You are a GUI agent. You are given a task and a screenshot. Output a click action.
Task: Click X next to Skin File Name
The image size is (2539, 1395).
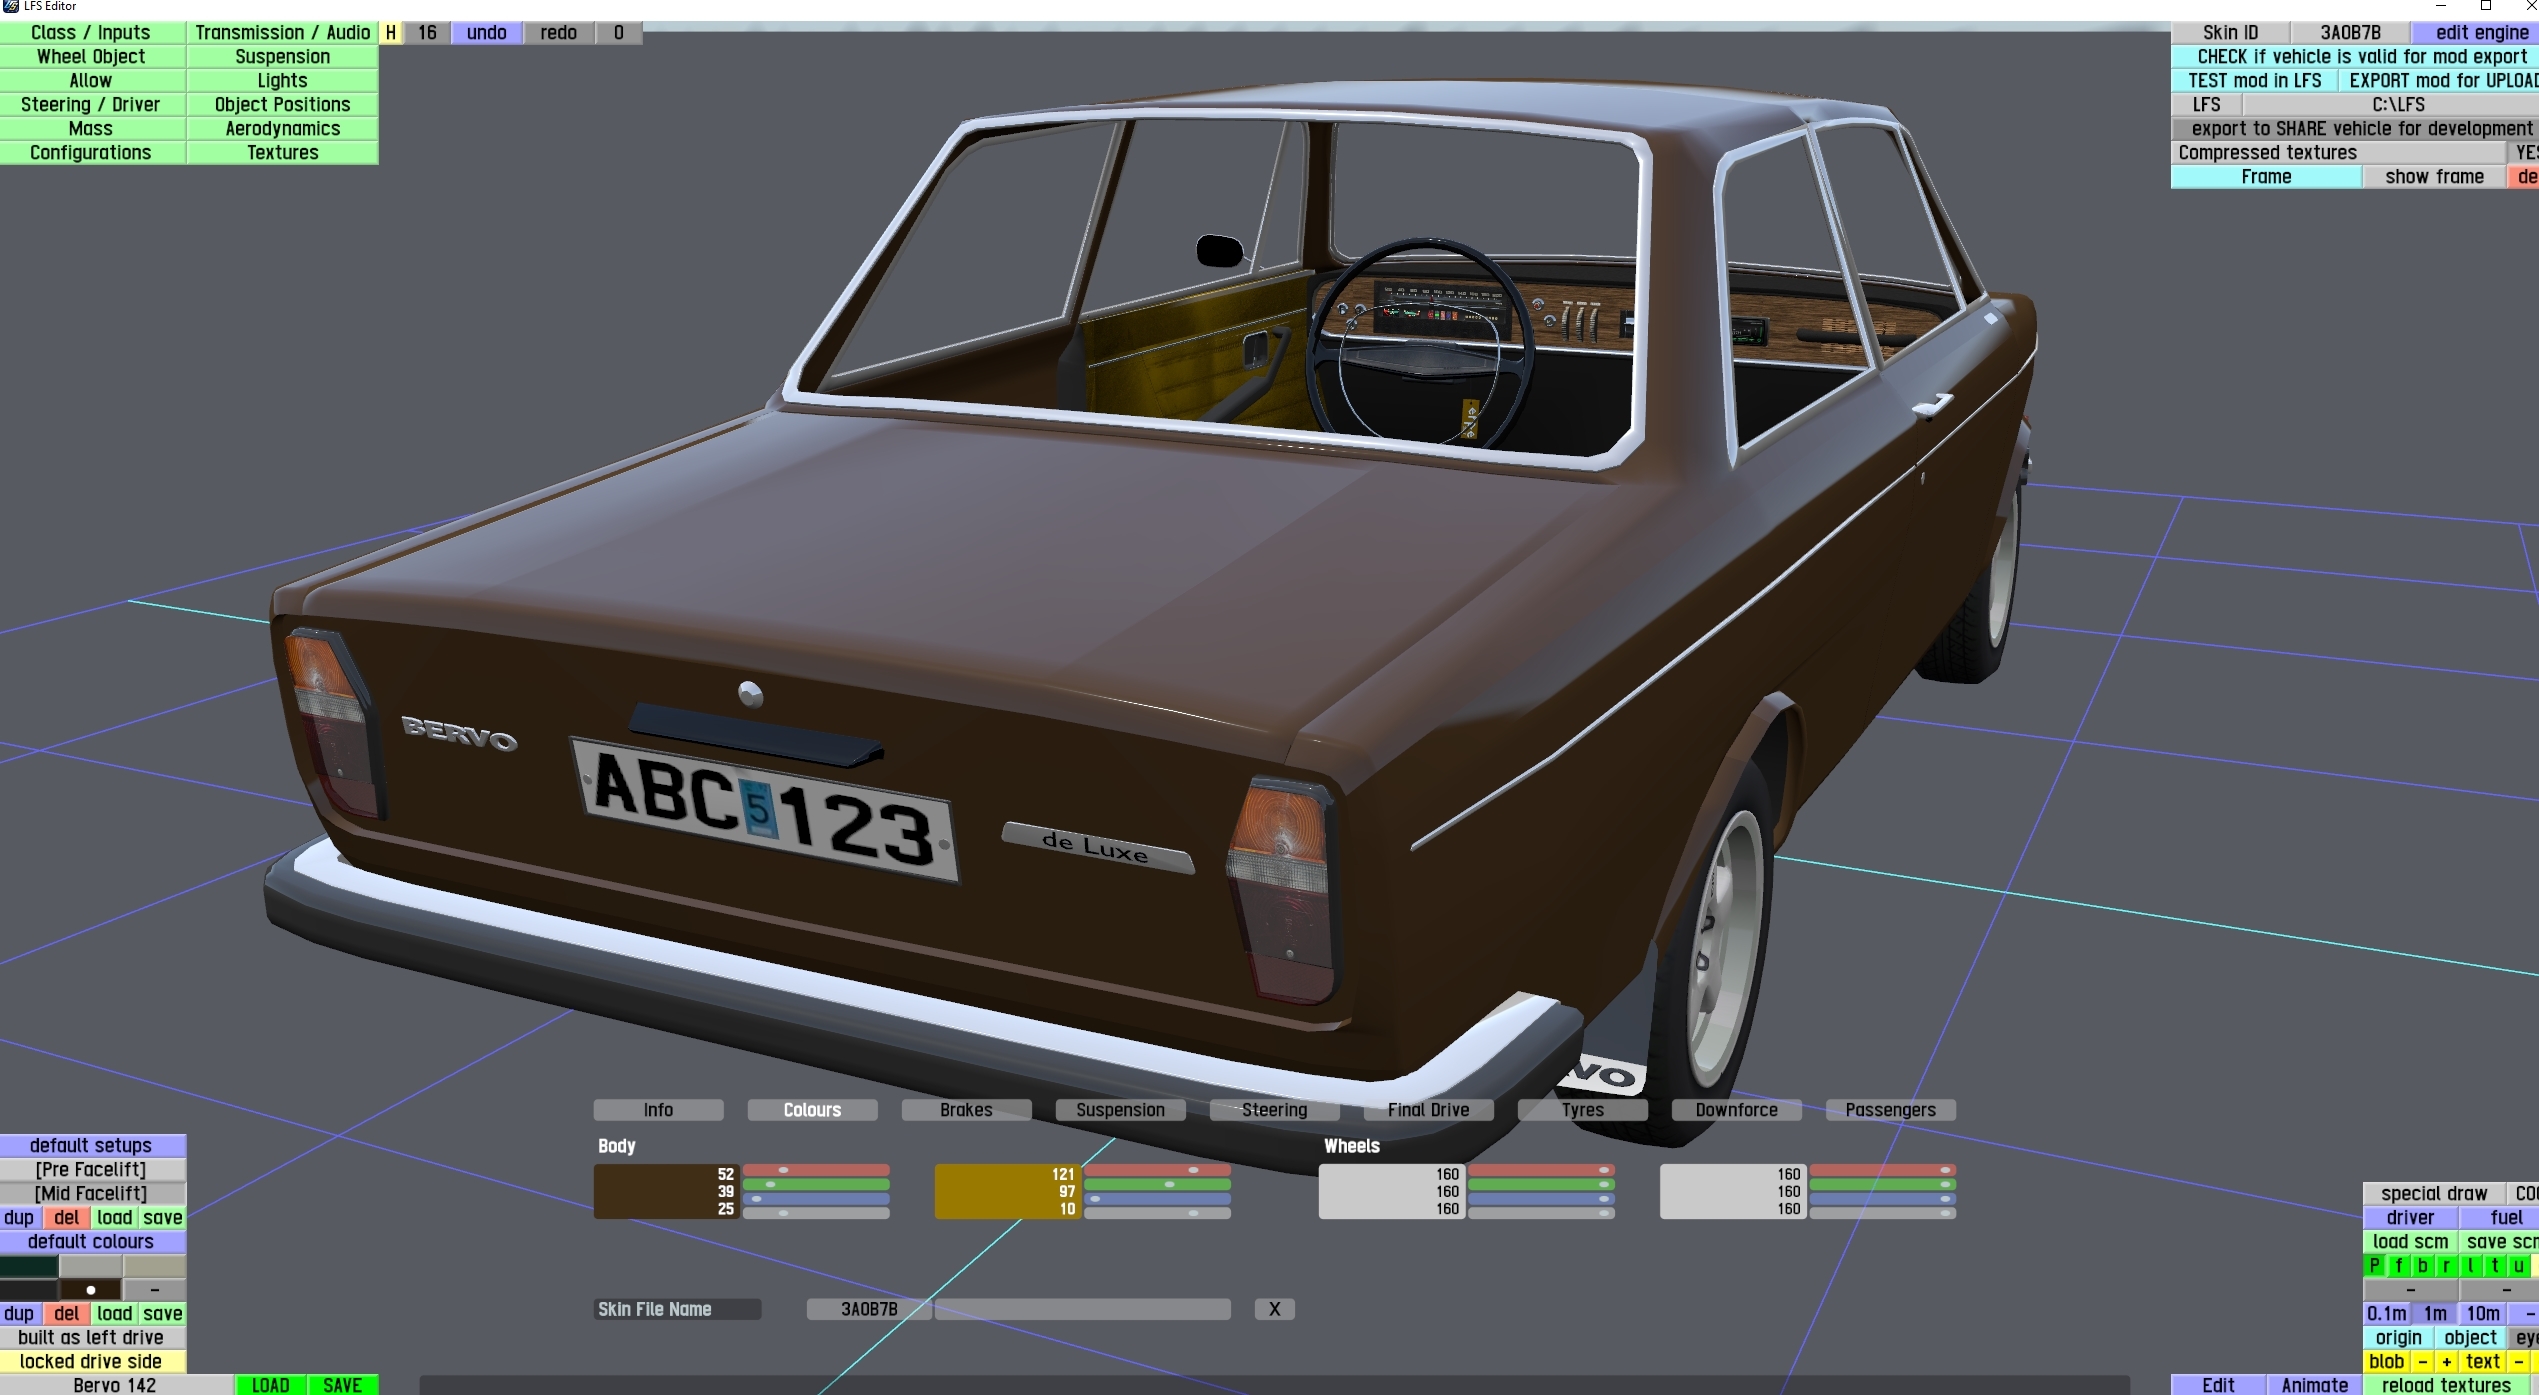pos(1274,1309)
